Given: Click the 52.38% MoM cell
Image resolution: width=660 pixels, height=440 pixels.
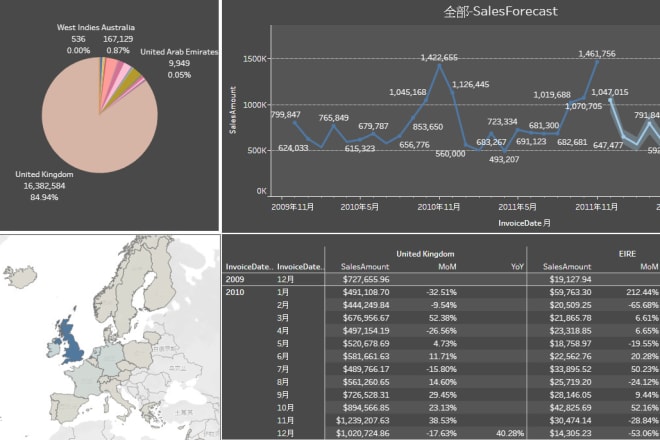Looking at the screenshot, I should click(442, 318).
